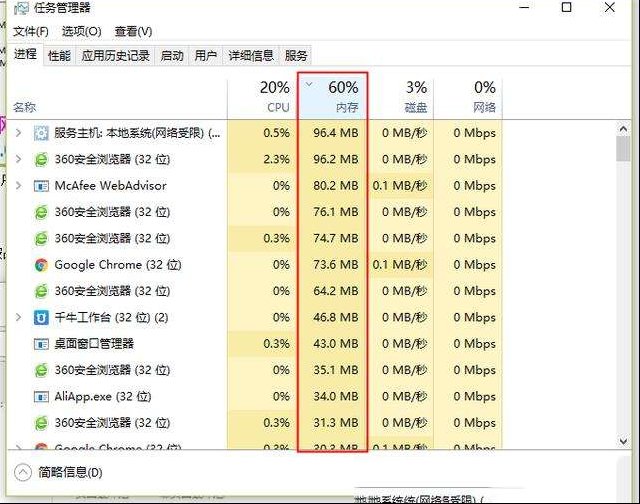Screen dimensions: 640x504
Task: Click the 360安全浏览器 icon at 64.2 MB
Action: [41, 291]
